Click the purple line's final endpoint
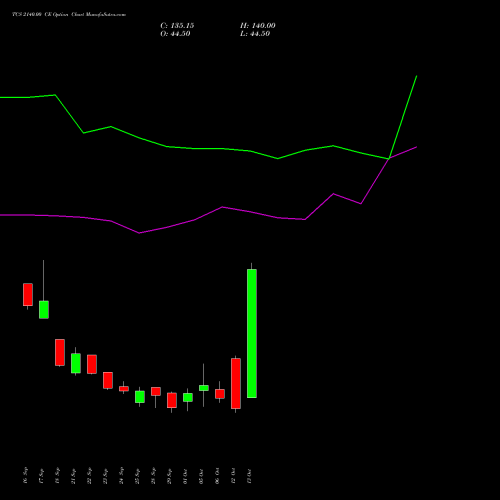Screen dimensions: 500x500 pos(417,147)
